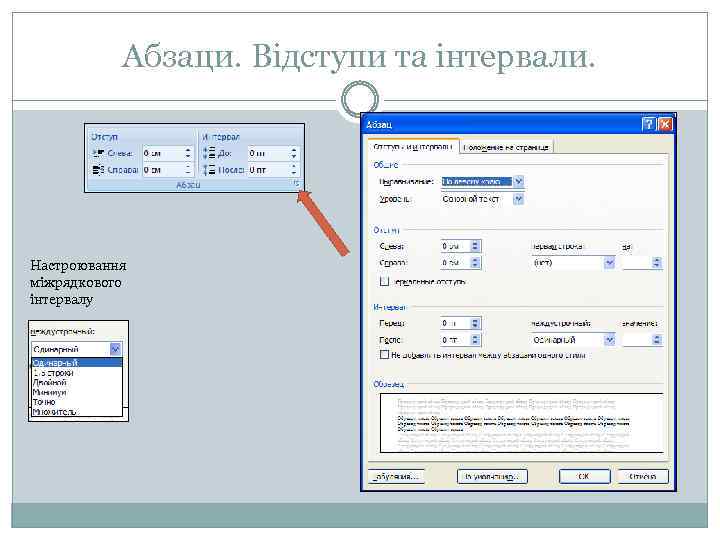
Task: Select the Минимум list option
Action: [77, 392]
